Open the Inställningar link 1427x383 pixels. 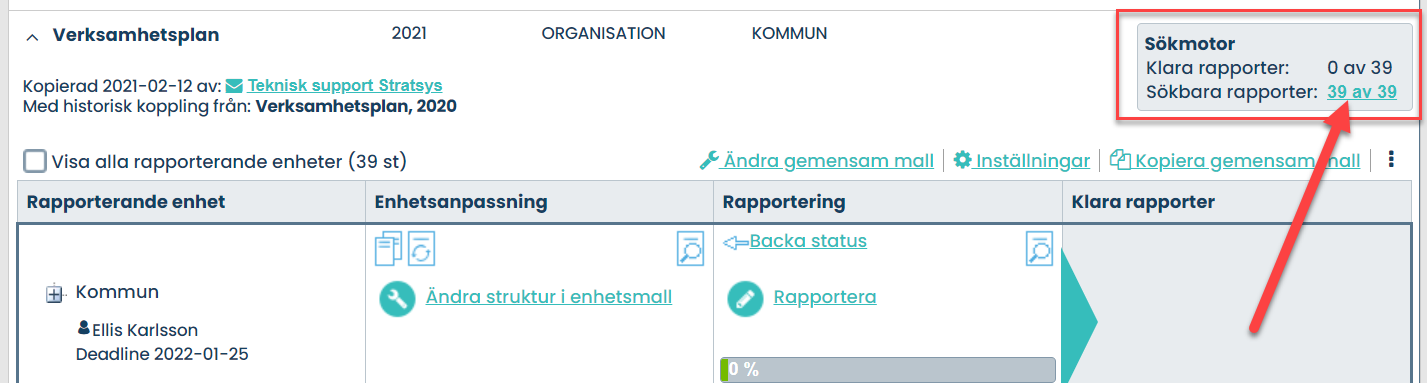tap(1033, 160)
